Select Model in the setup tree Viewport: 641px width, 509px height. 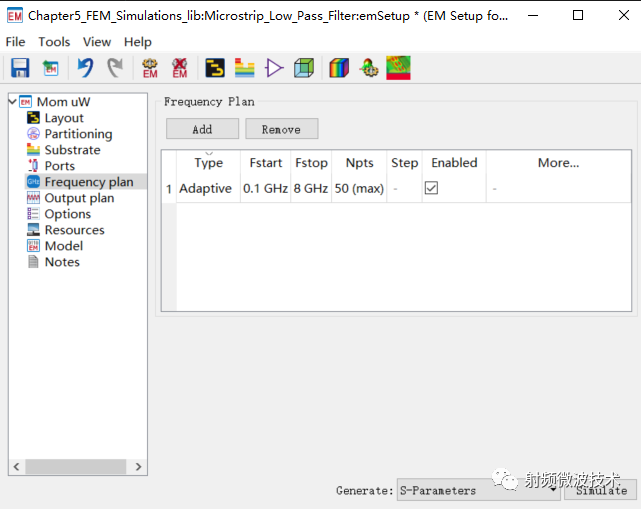point(64,246)
